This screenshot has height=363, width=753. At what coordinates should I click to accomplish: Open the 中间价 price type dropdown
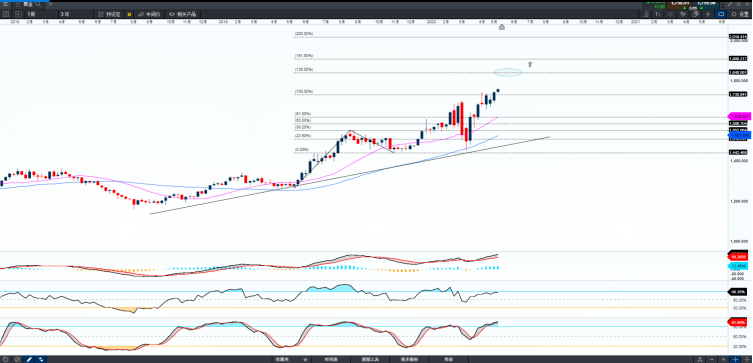coord(149,14)
